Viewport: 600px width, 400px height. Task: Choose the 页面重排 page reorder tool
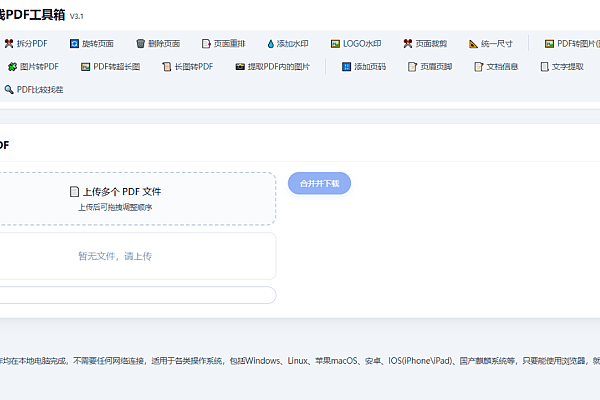(223, 44)
